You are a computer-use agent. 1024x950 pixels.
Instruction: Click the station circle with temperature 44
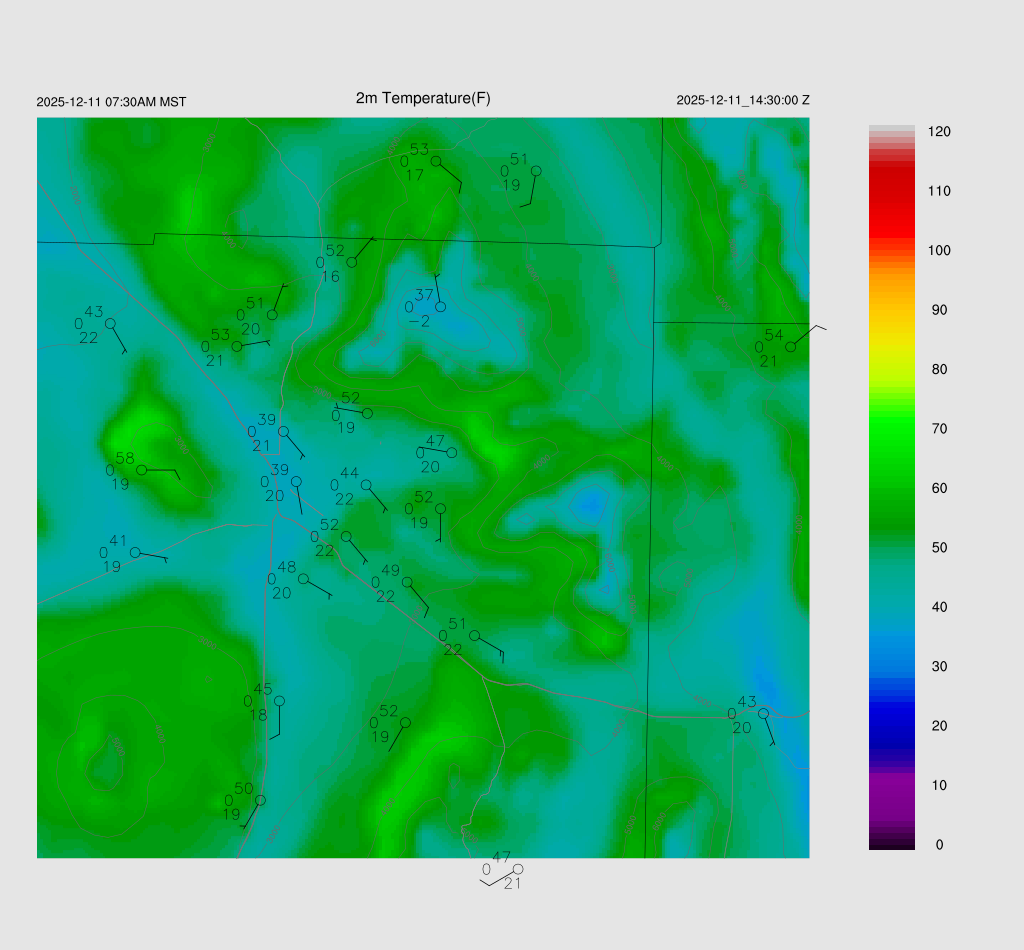tap(366, 484)
